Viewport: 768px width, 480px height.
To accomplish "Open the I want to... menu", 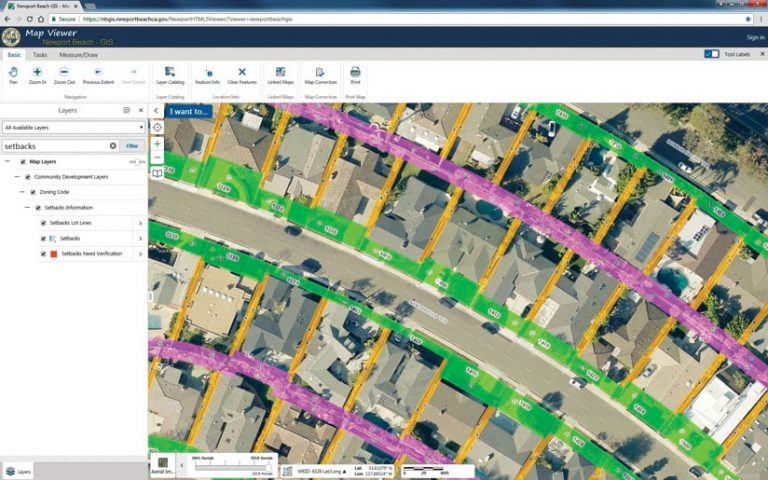I will pyautogui.click(x=189, y=111).
